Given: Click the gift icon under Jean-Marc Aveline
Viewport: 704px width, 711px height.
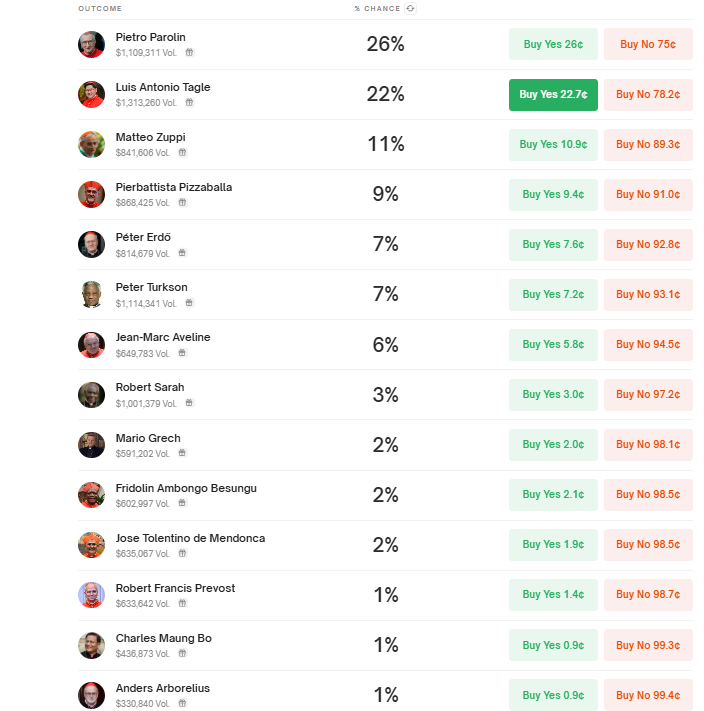Looking at the screenshot, I should (182, 353).
